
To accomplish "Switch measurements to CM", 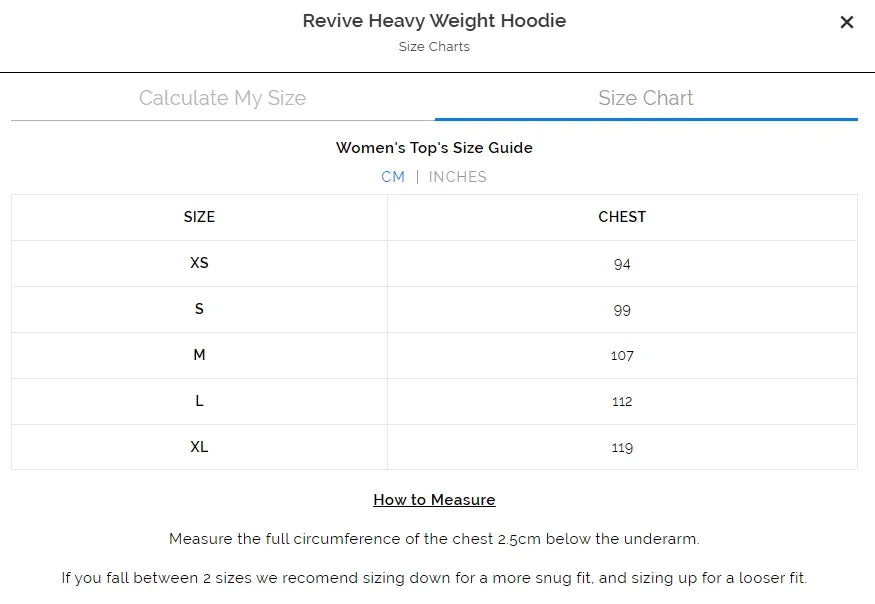I will [x=393, y=177].
